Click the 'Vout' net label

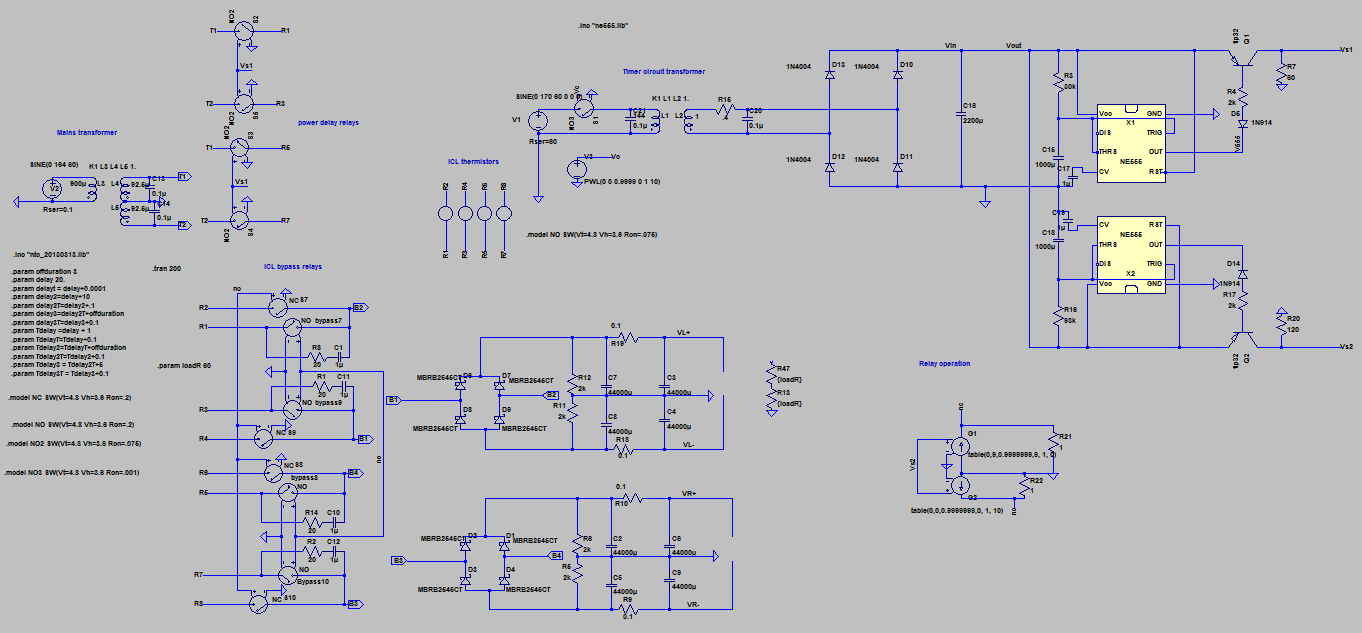point(1014,46)
